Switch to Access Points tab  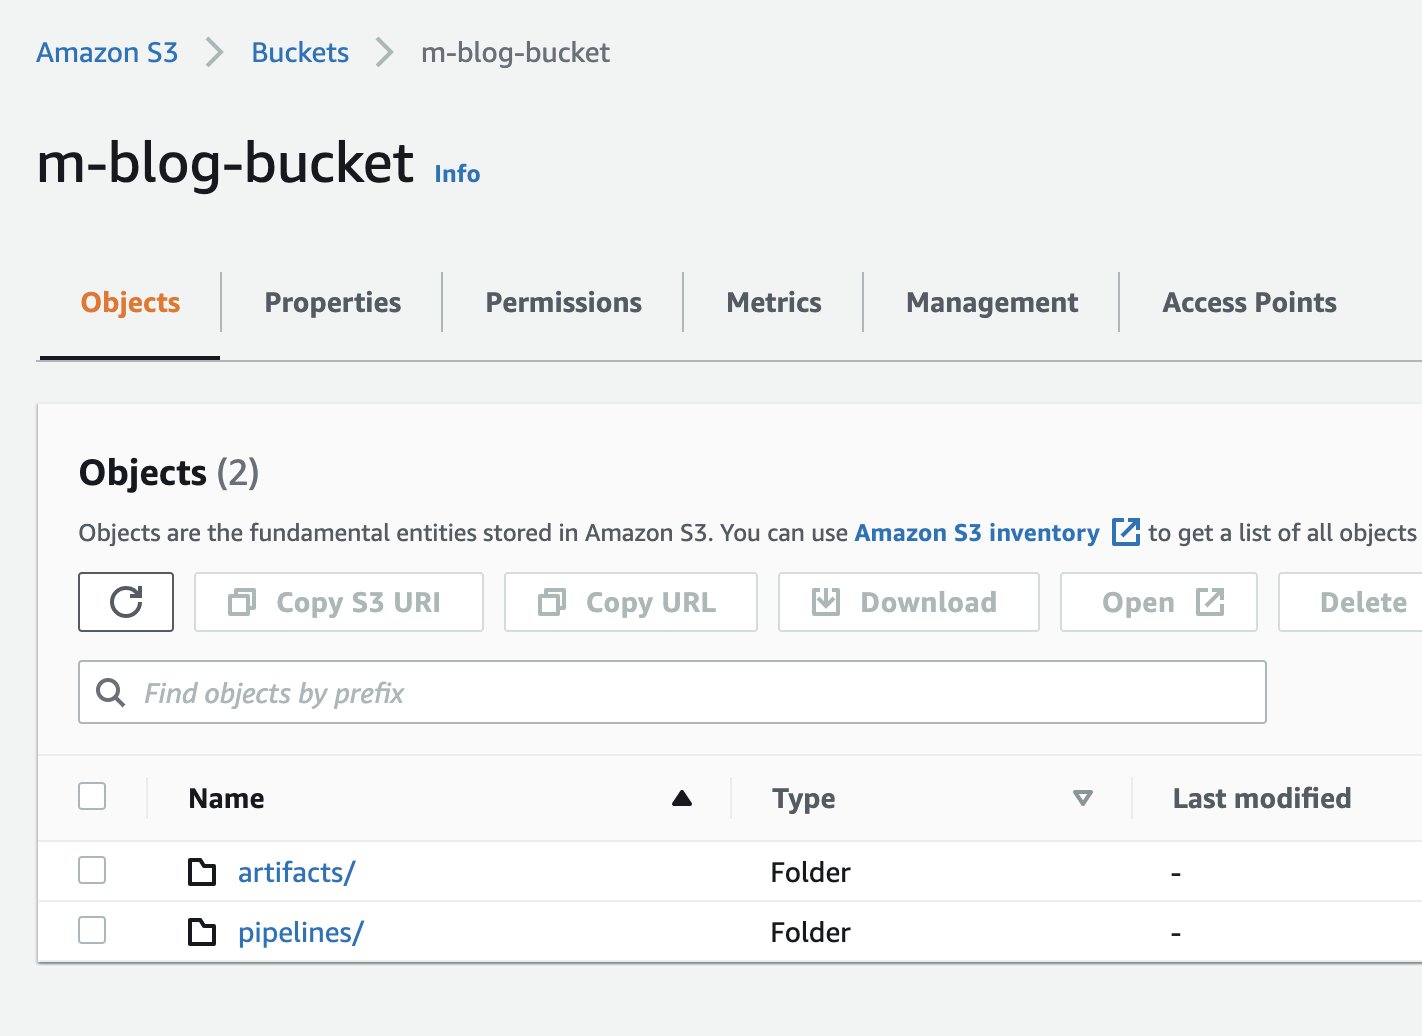pos(1249,302)
